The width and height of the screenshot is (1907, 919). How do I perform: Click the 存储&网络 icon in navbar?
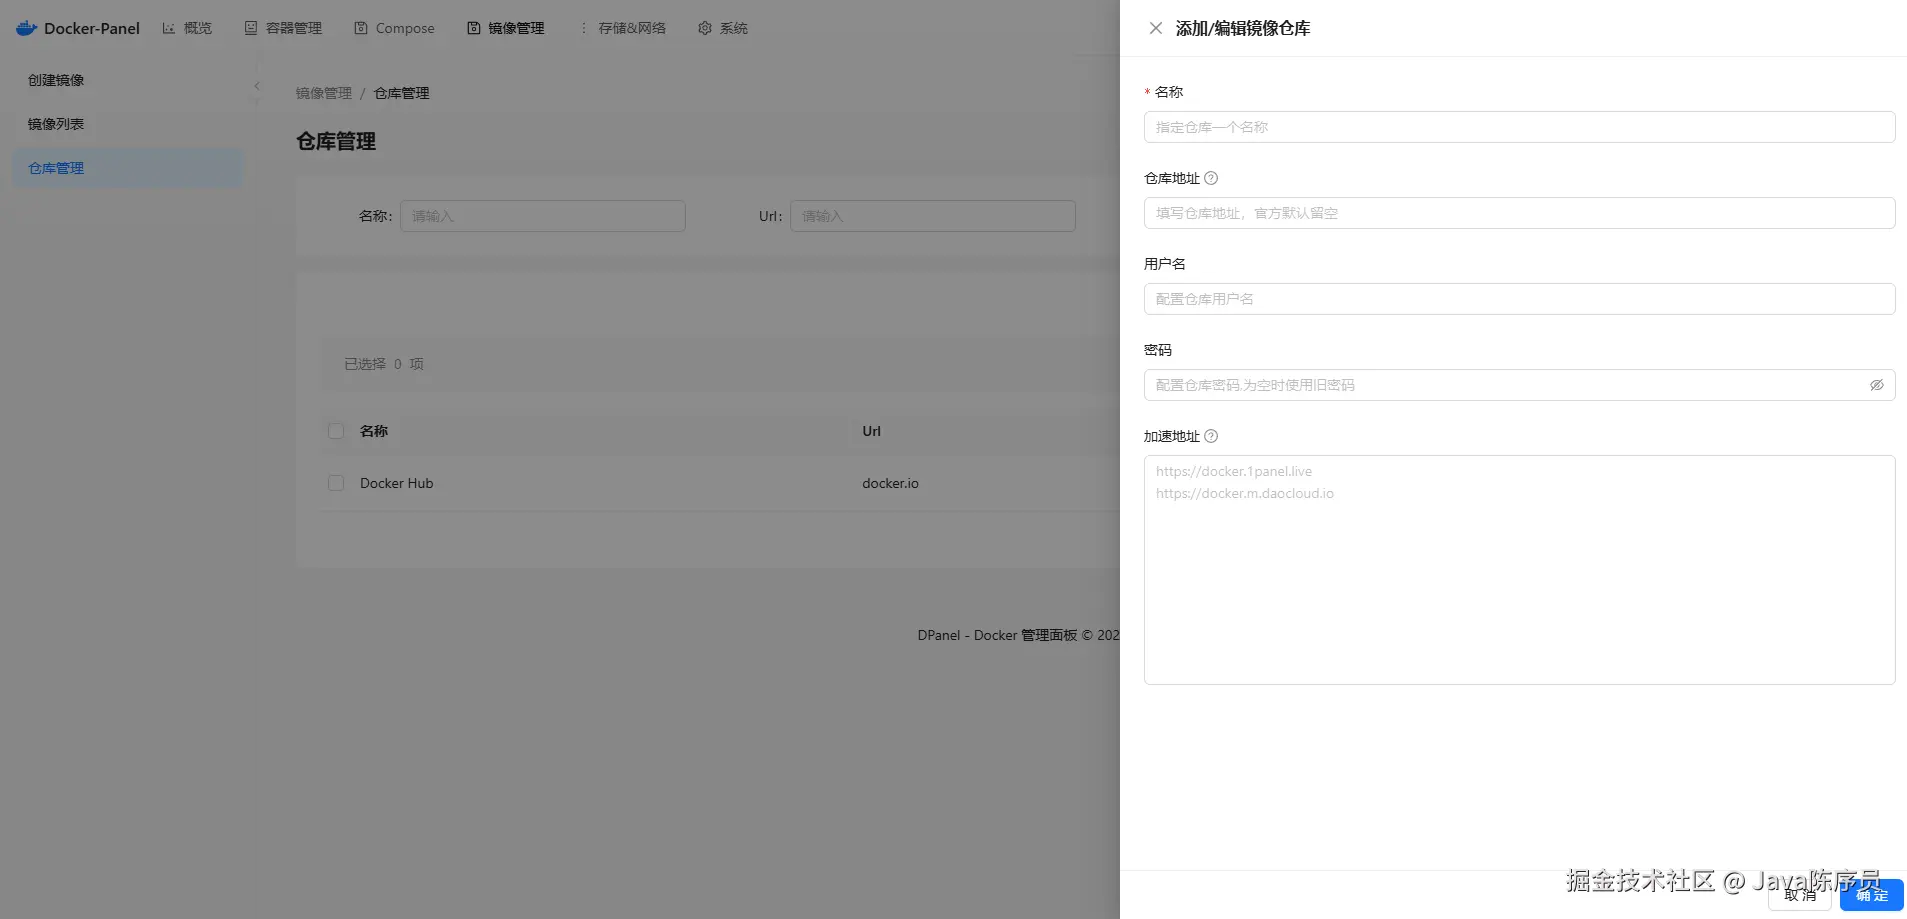click(584, 28)
